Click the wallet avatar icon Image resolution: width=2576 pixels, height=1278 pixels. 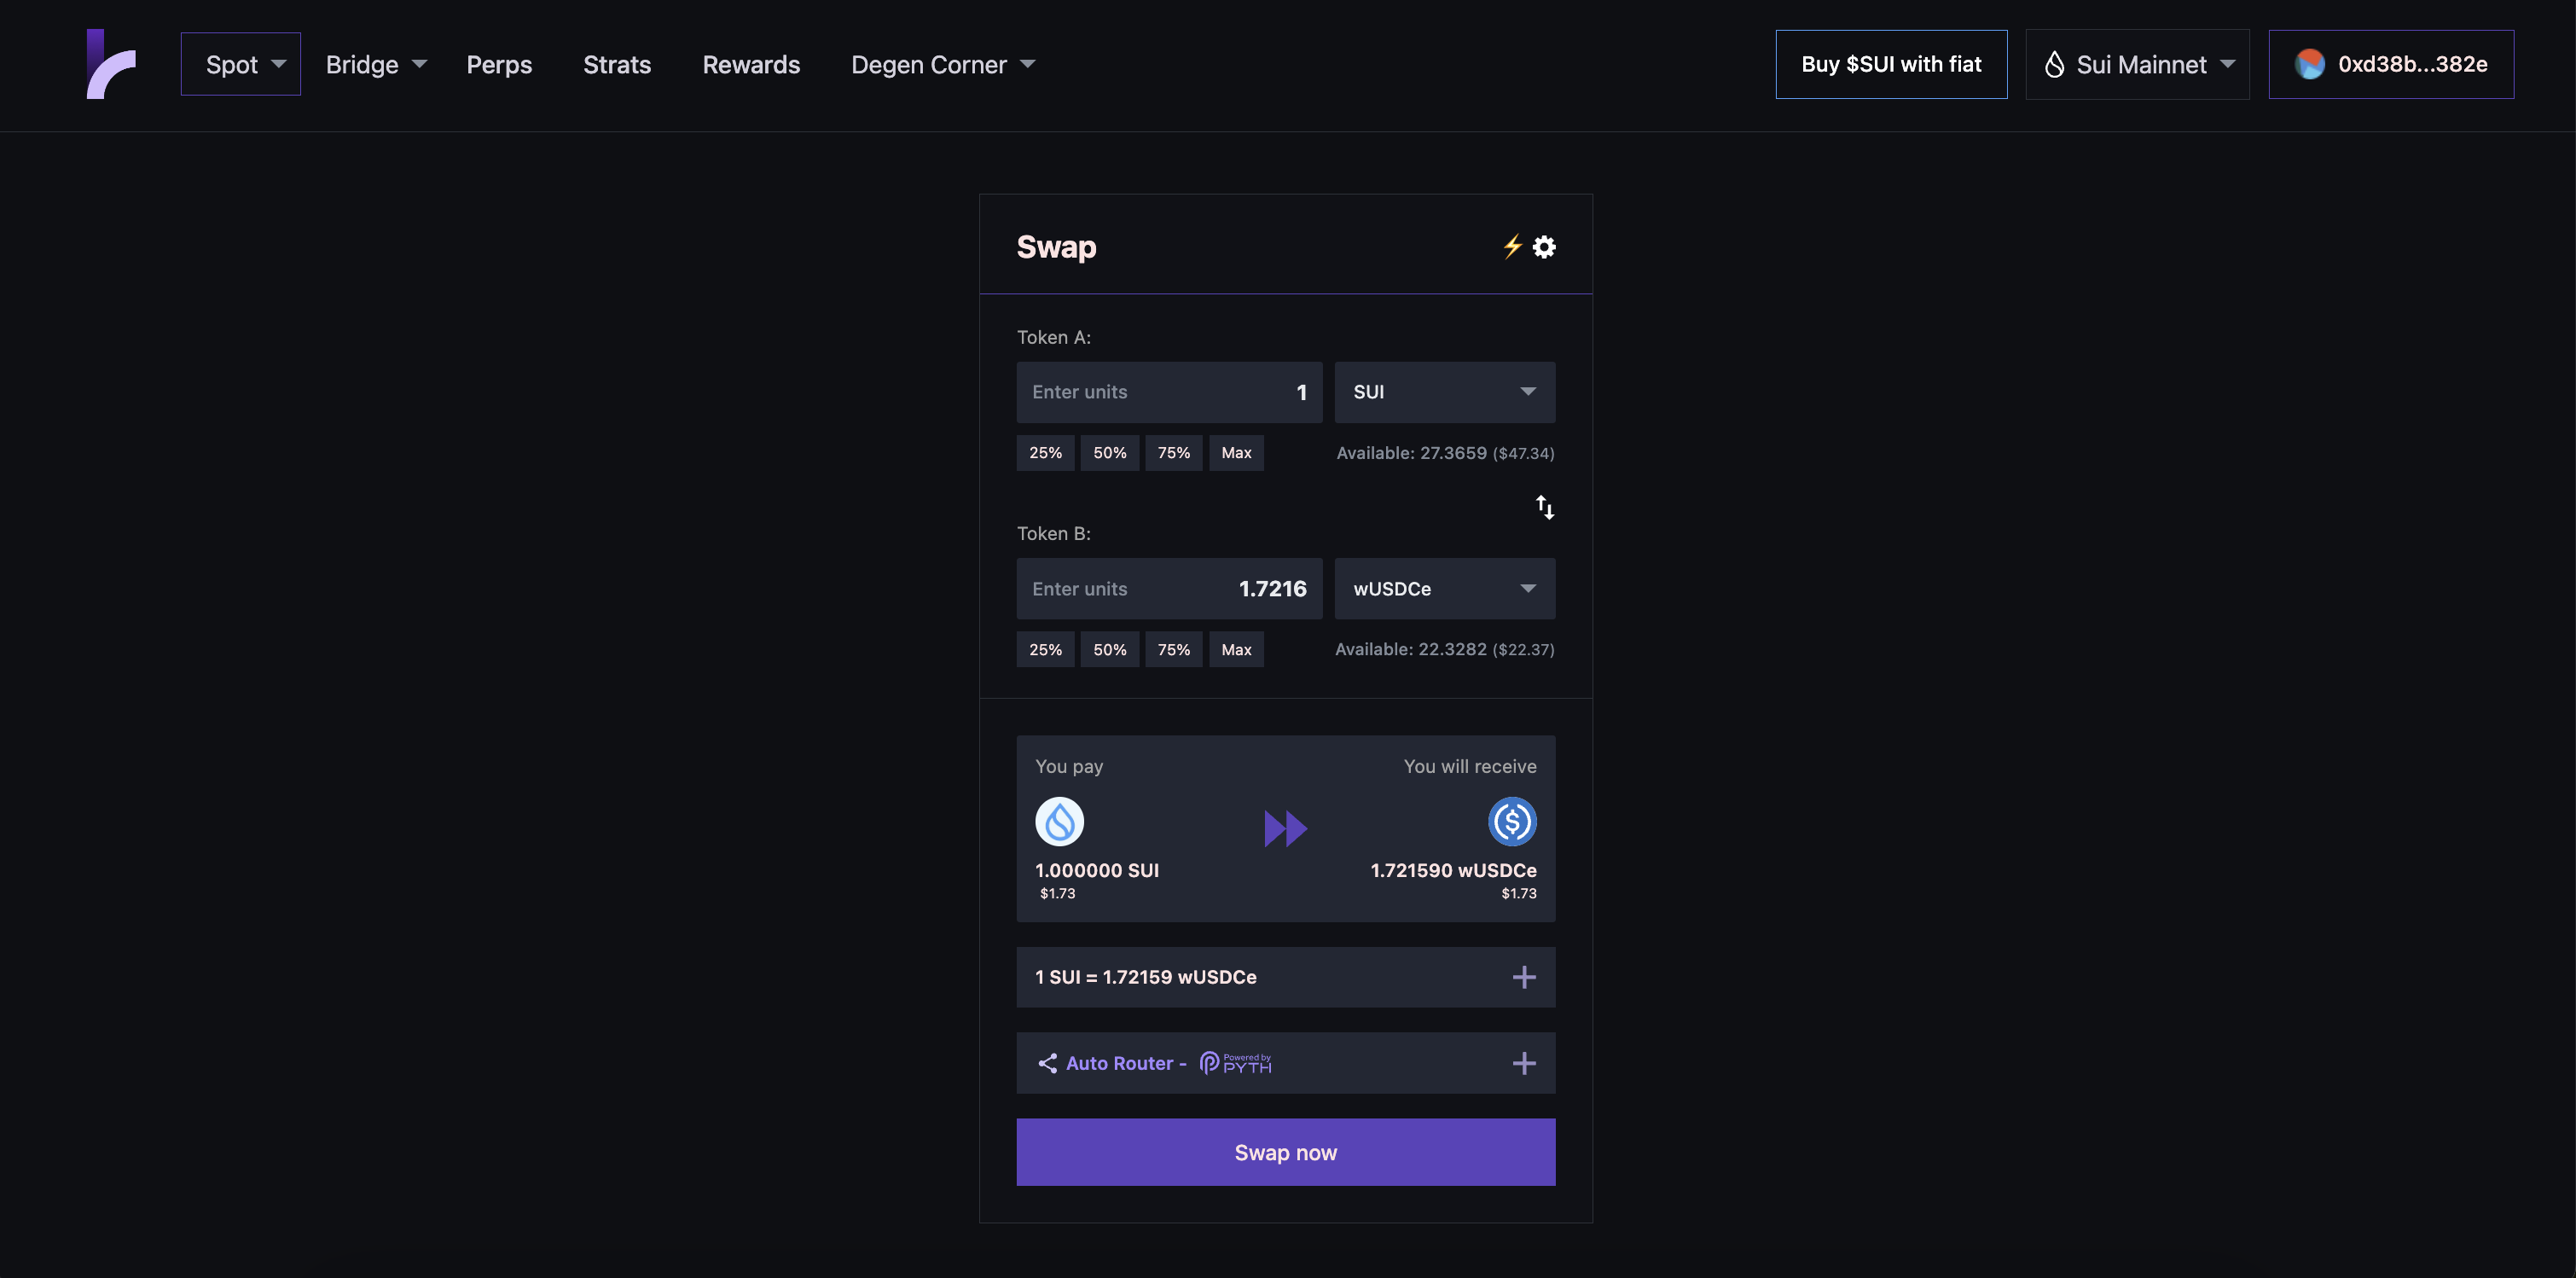pos(2309,64)
